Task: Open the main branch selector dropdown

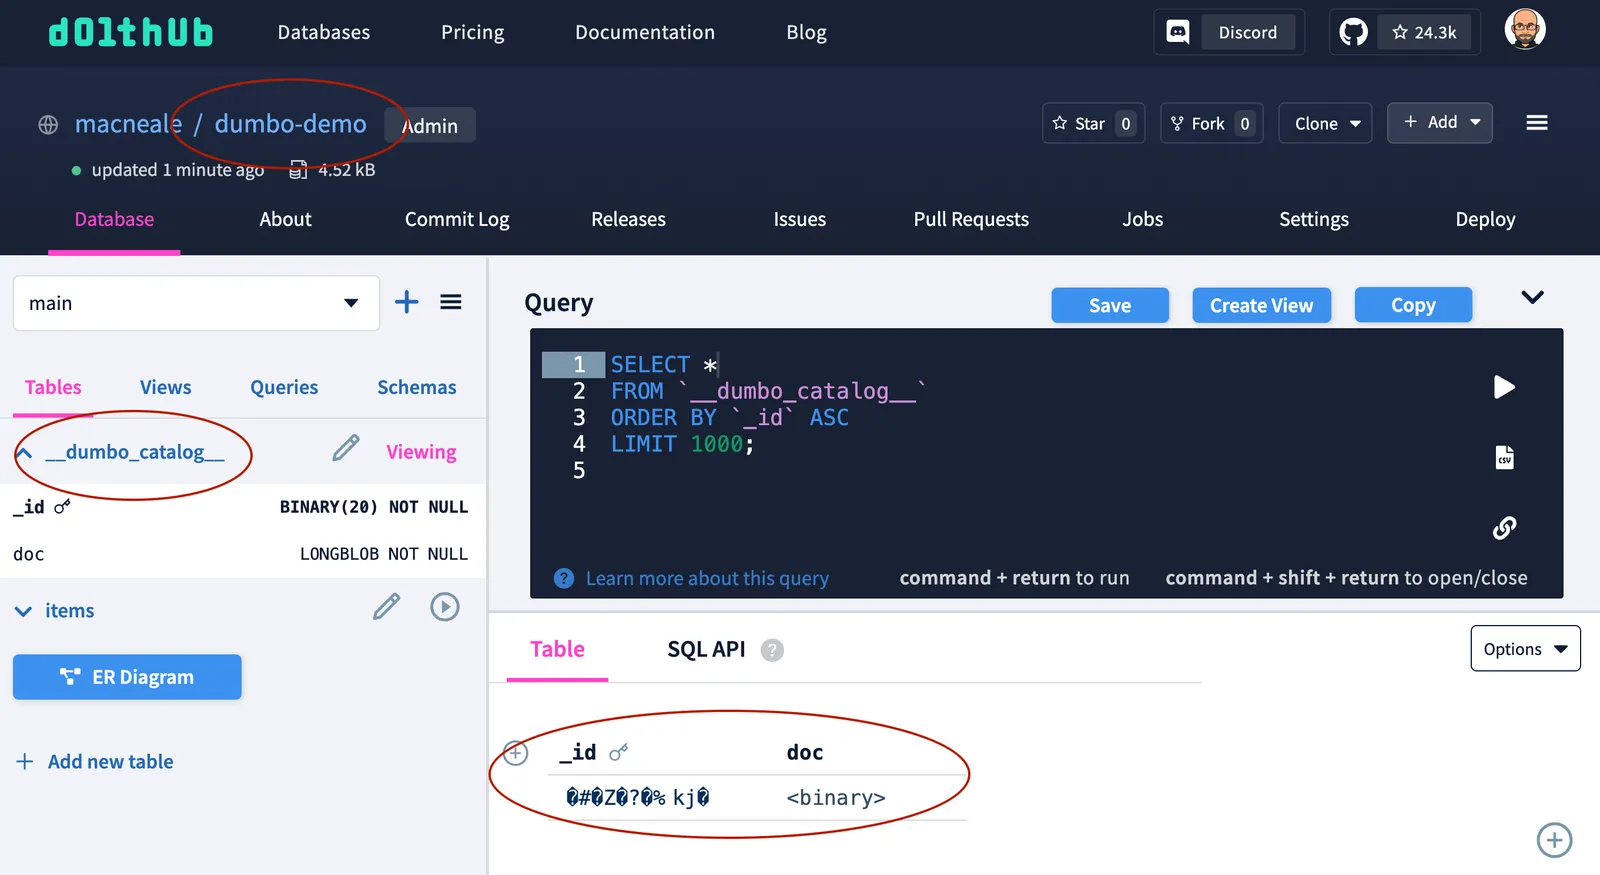Action: pos(196,303)
